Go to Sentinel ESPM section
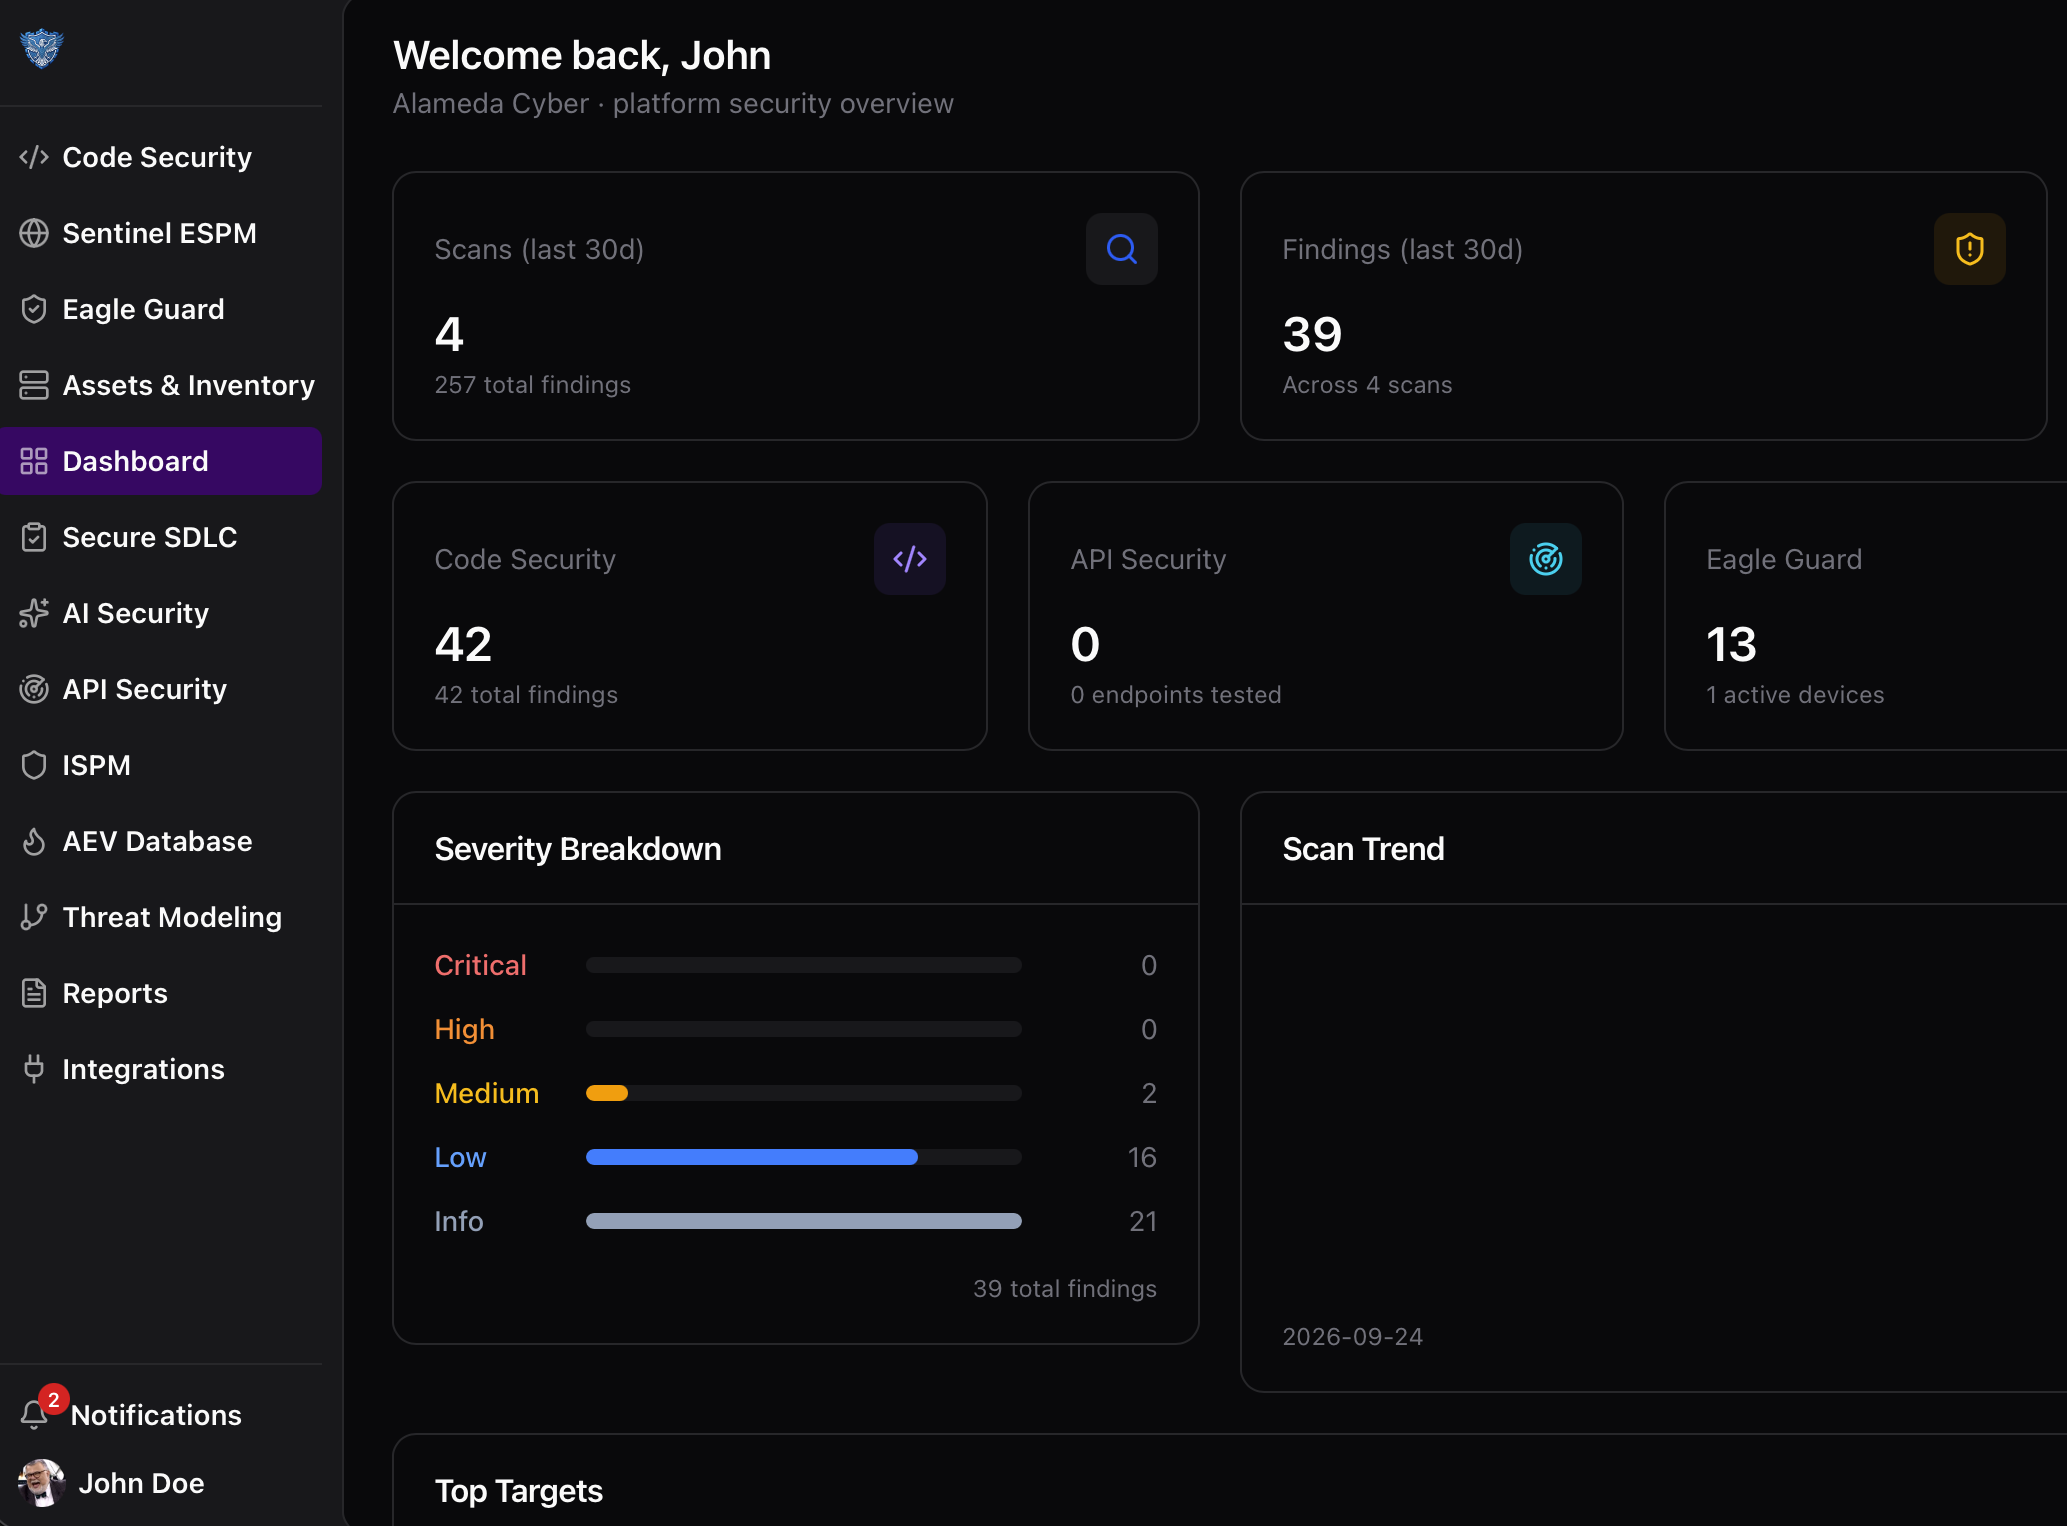The height and width of the screenshot is (1526, 2067). pyautogui.click(x=160, y=233)
